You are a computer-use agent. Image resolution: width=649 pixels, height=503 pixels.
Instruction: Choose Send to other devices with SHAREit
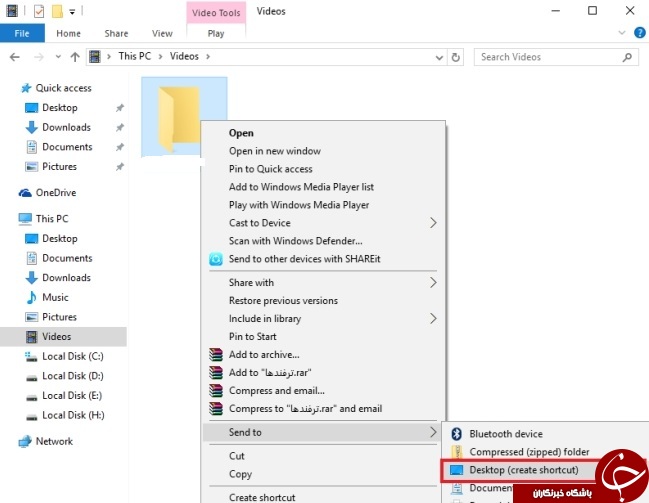point(305,259)
